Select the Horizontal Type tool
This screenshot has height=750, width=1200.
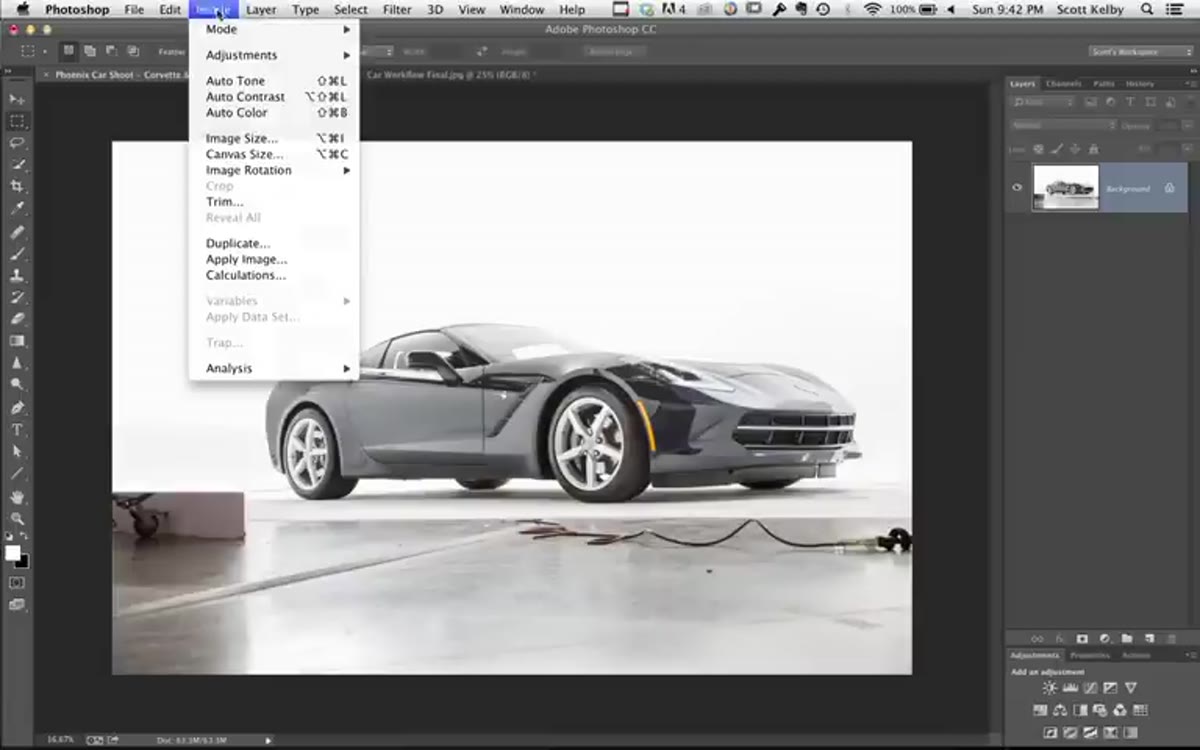pyautogui.click(x=17, y=430)
